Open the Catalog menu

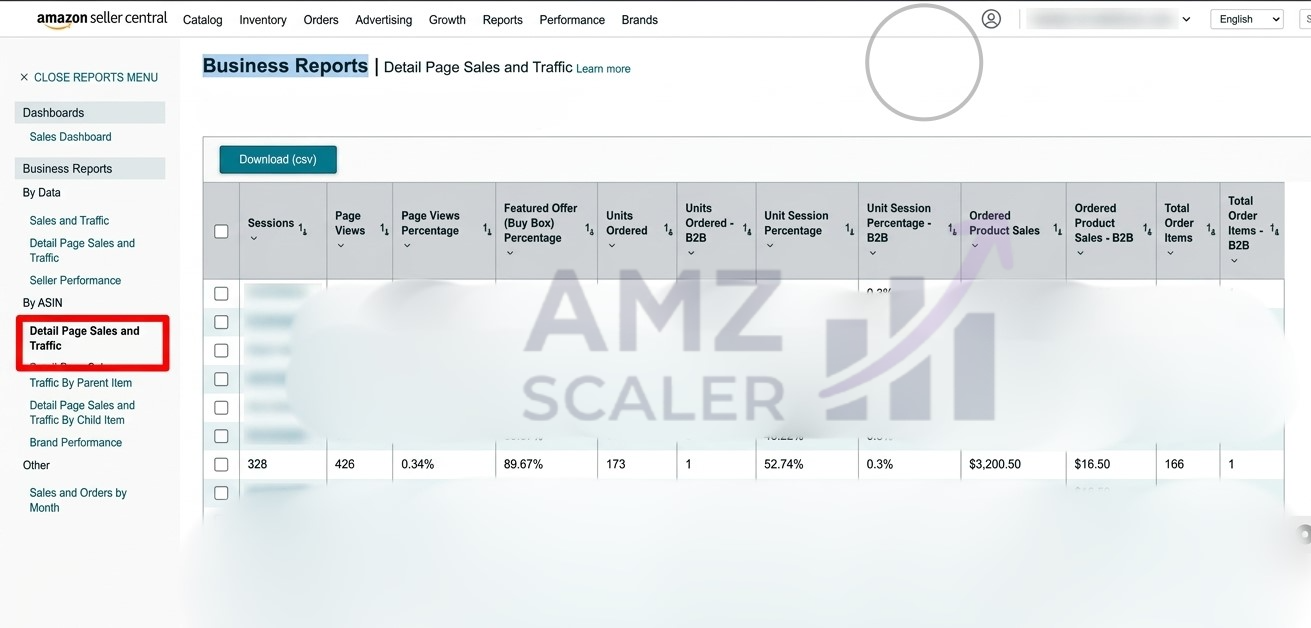pyautogui.click(x=203, y=20)
